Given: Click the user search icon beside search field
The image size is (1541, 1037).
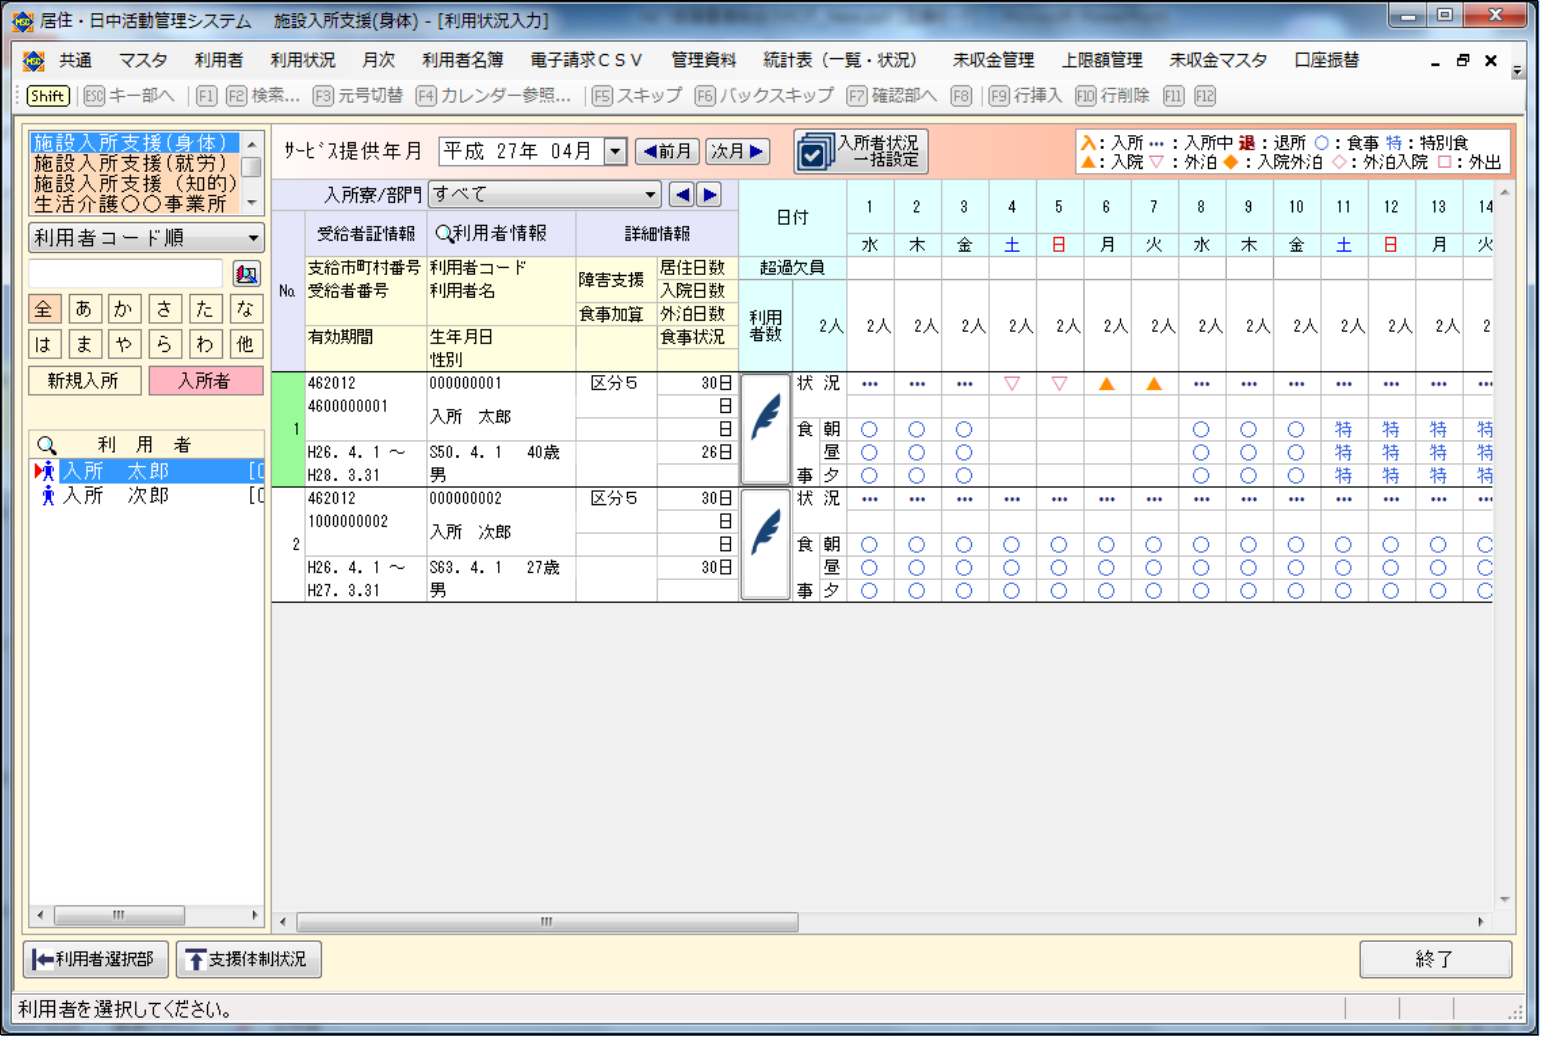Looking at the screenshot, I should pos(246,274).
